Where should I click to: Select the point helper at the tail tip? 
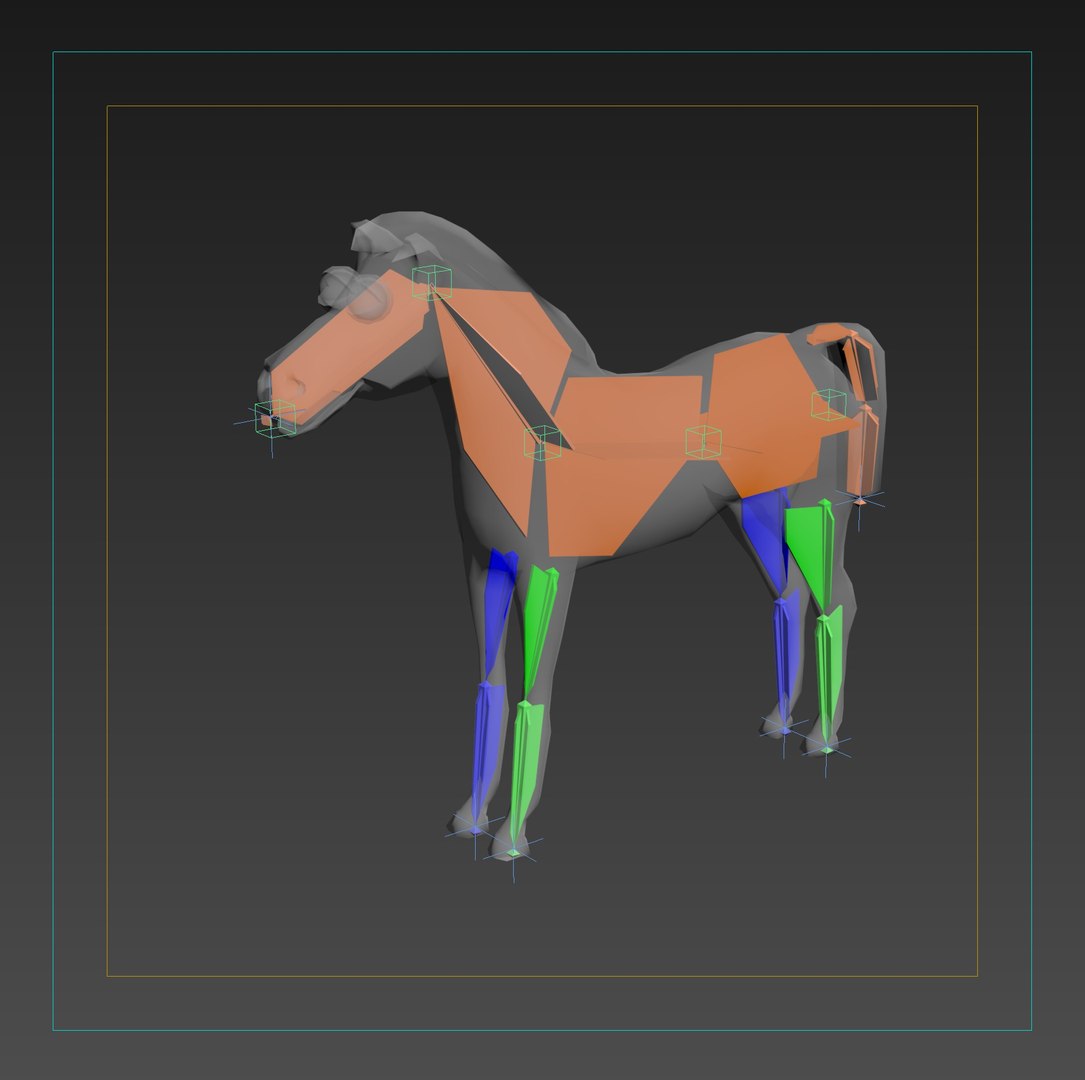(859, 500)
